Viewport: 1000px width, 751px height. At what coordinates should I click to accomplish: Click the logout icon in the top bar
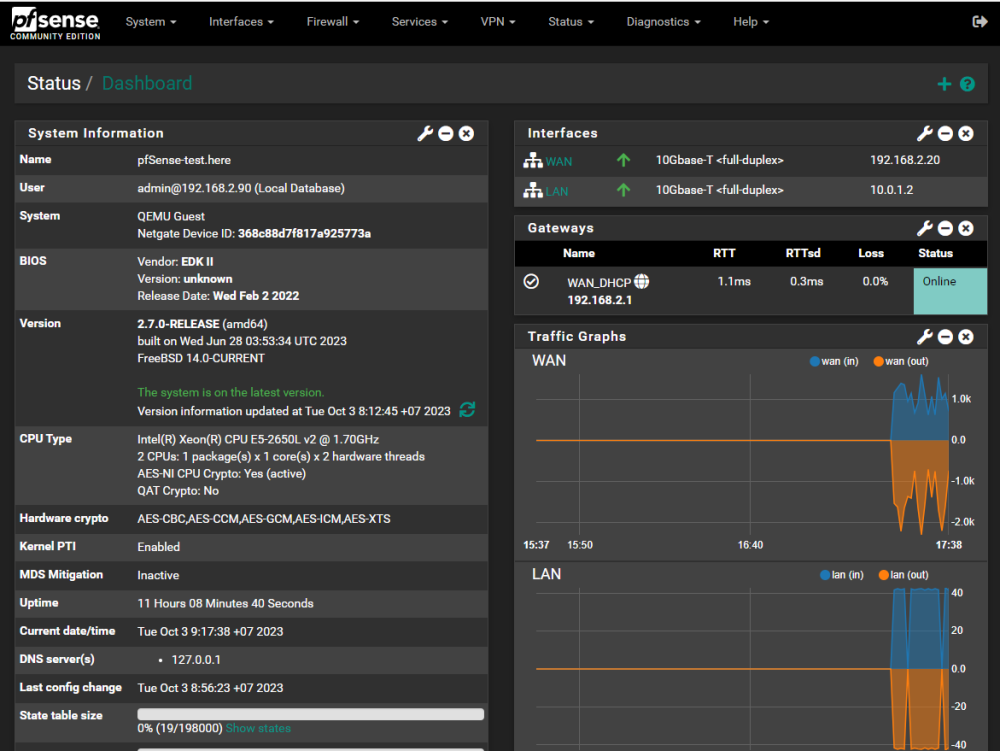(x=980, y=22)
